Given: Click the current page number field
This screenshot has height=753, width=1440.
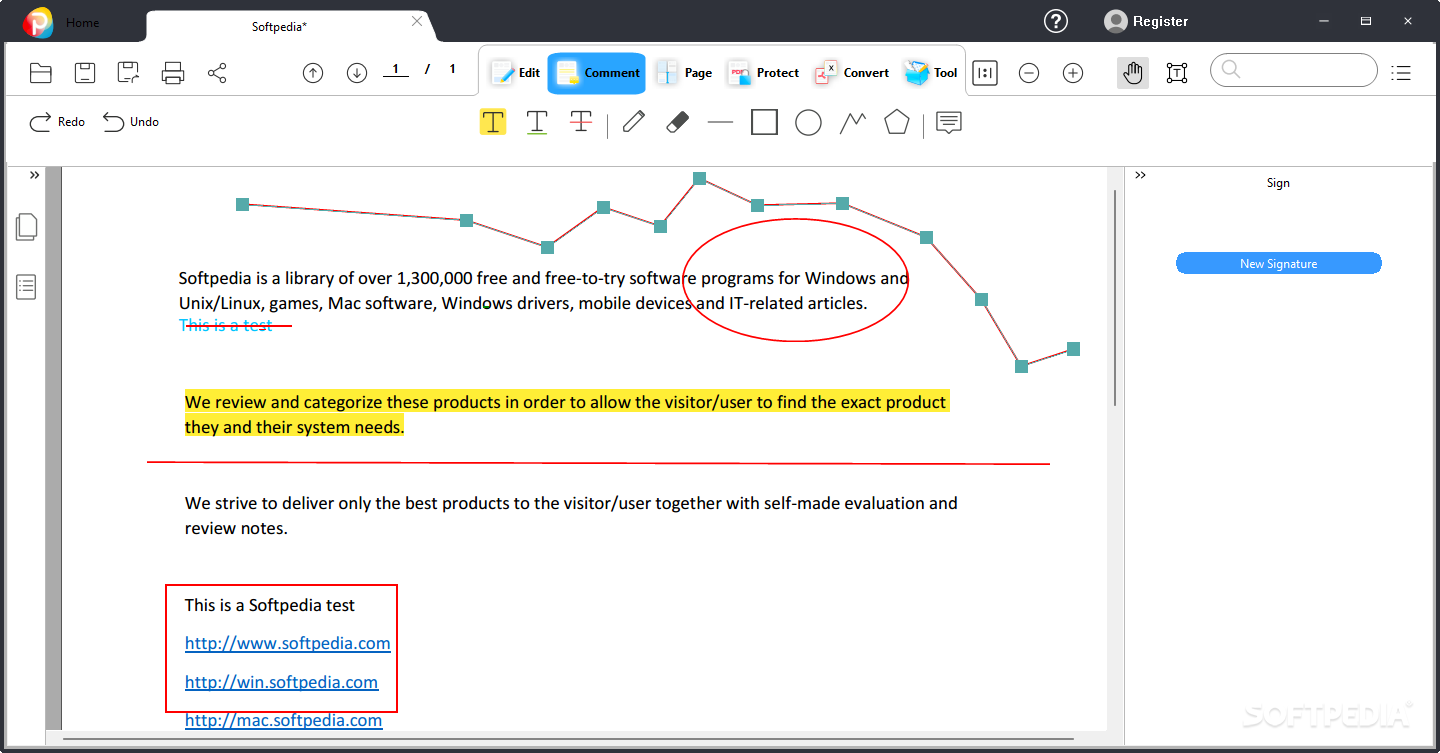Looking at the screenshot, I should tap(396, 70).
